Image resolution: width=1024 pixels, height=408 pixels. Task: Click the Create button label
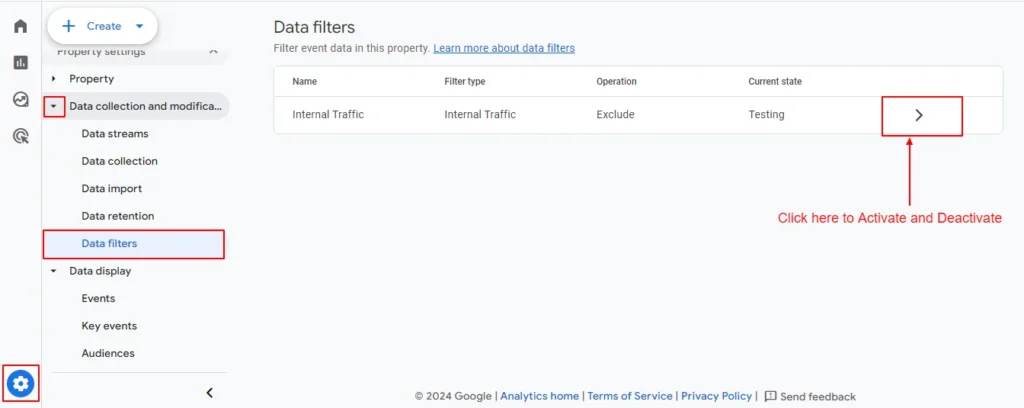(104, 26)
